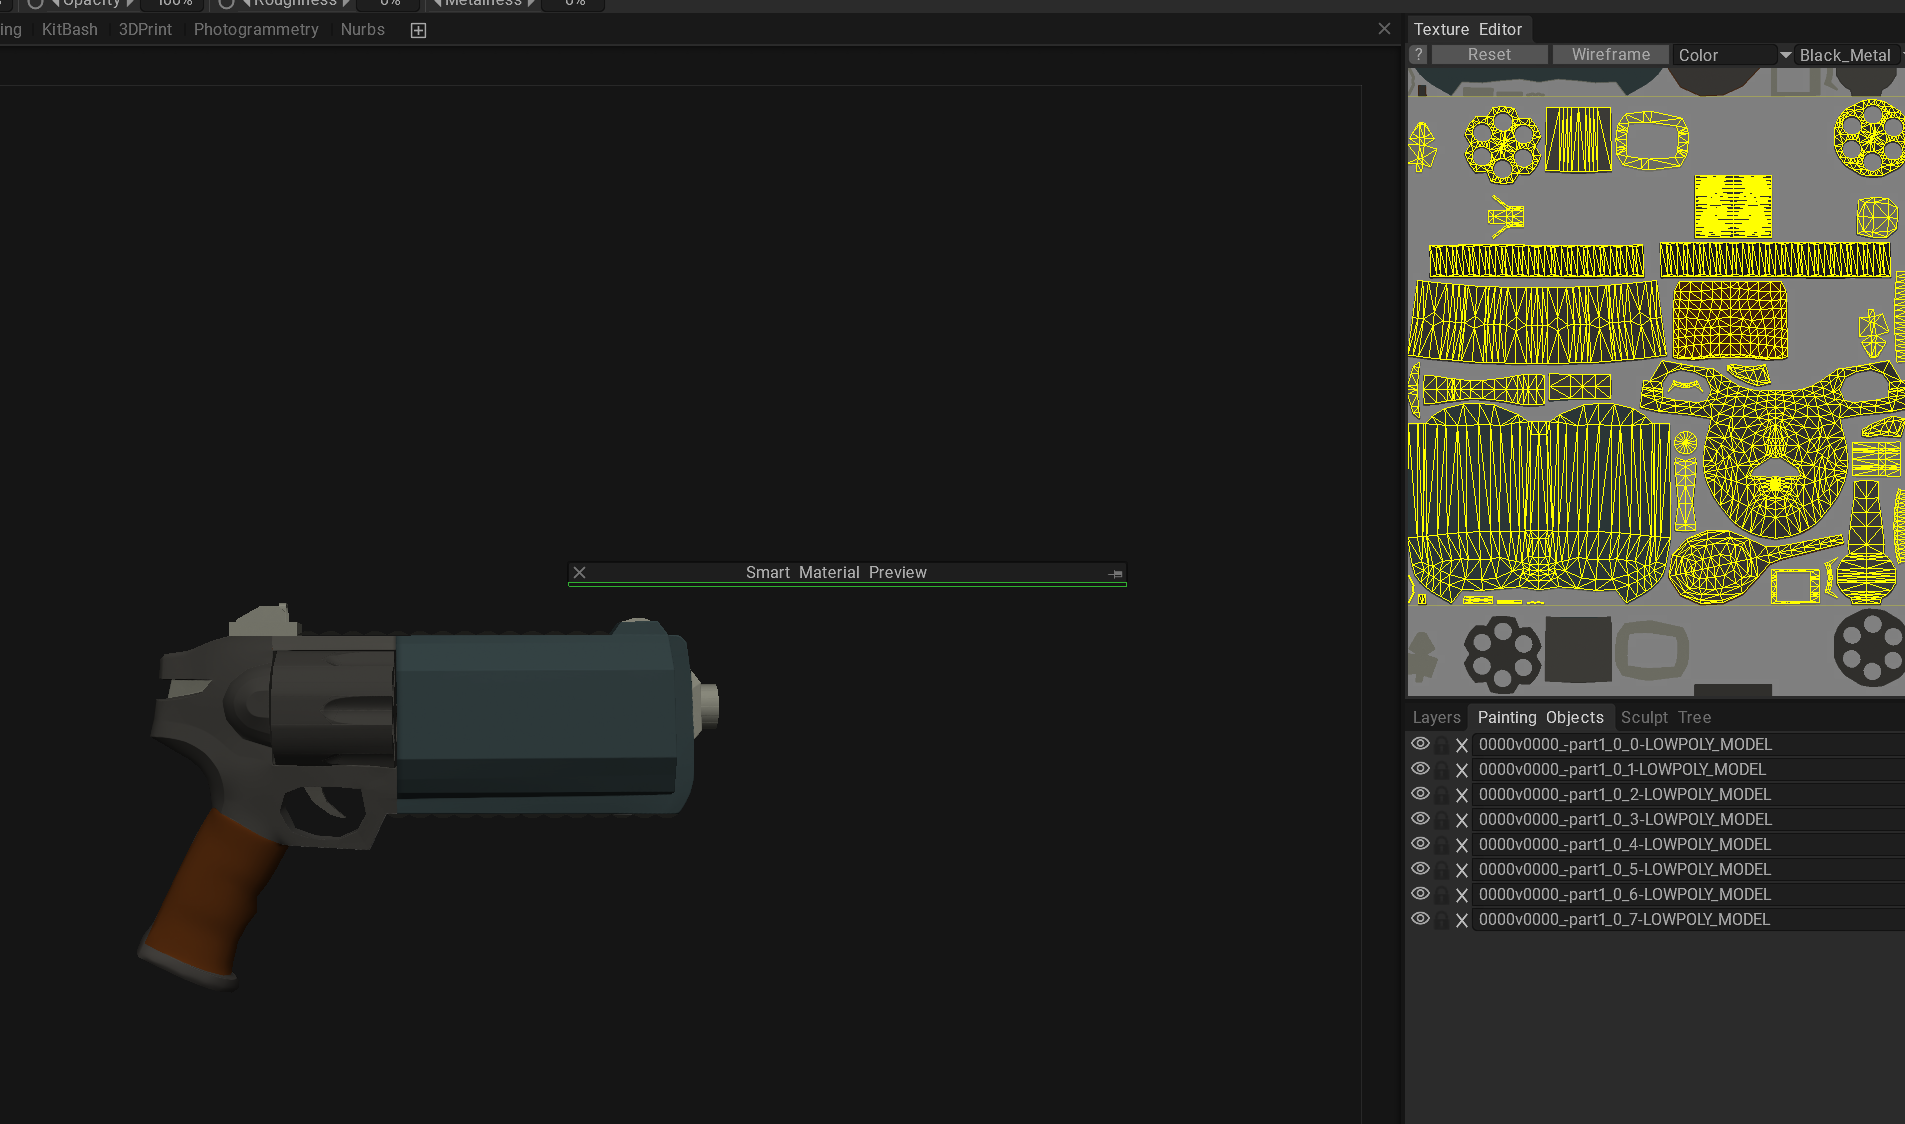Viewport: 1905px width, 1124px height.
Task: Remove part1_0_3-LOWPOLY_MODEL using its X icon
Action: tap(1461, 820)
